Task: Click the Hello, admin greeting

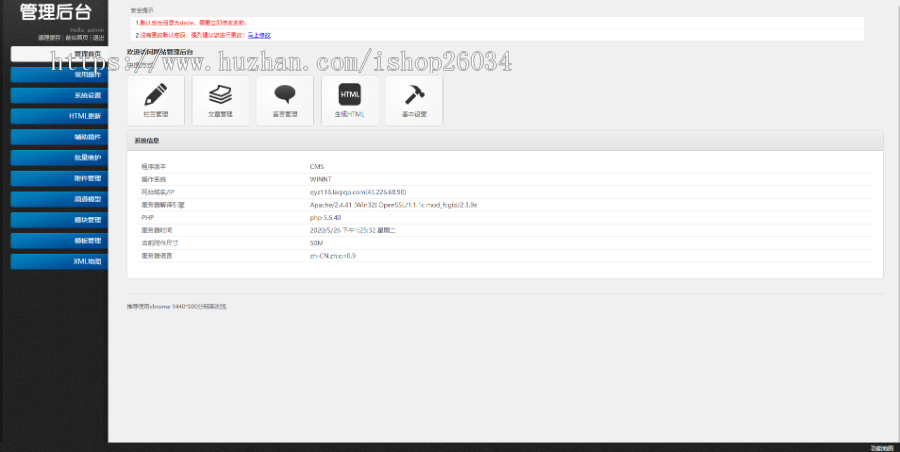Action: [87, 30]
